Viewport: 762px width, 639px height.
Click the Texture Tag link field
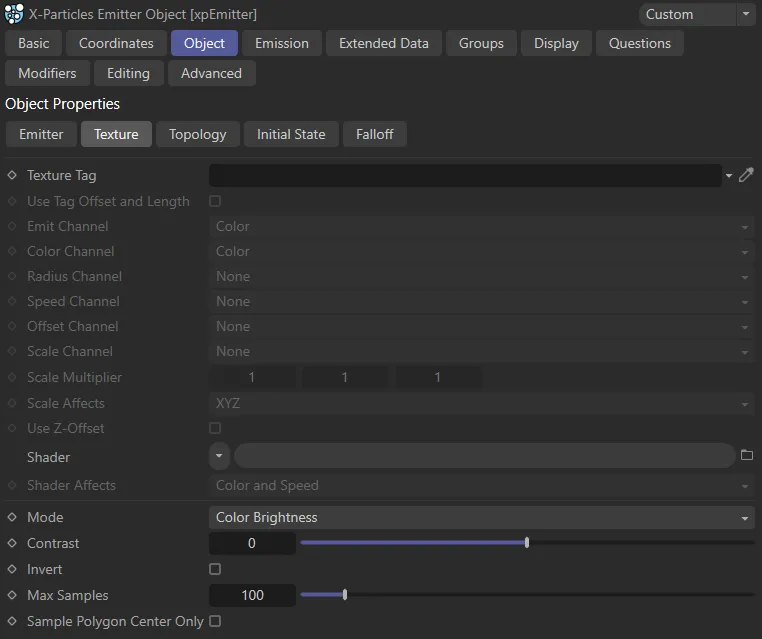465,175
